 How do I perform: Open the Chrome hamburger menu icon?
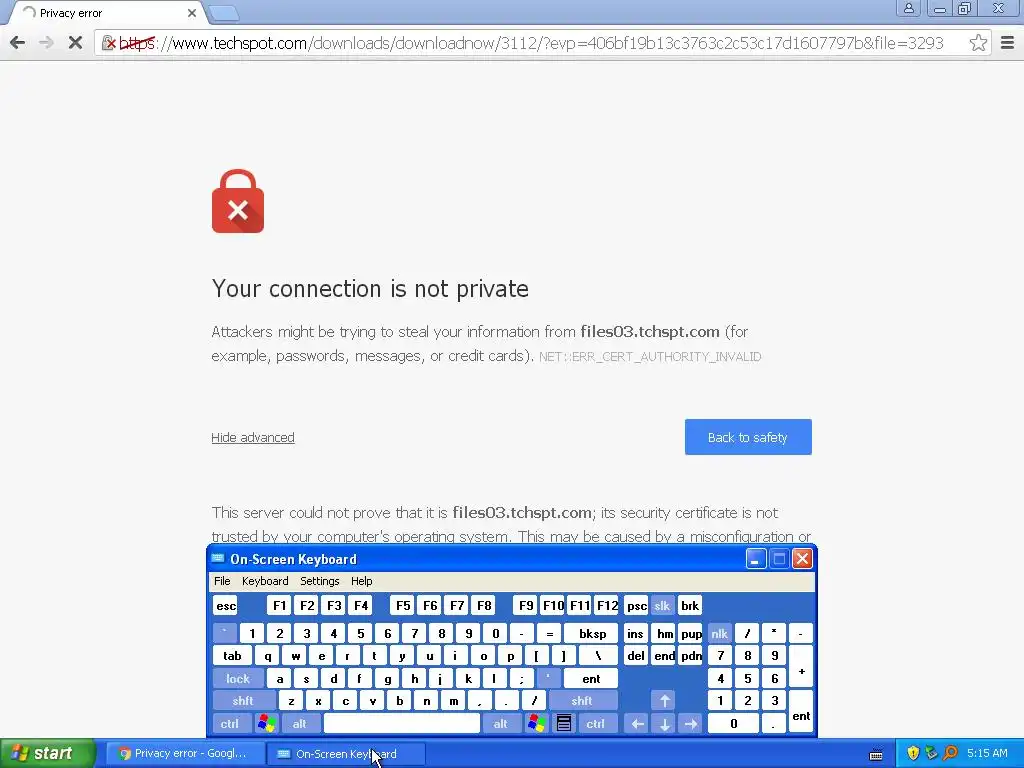pos(1008,43)
